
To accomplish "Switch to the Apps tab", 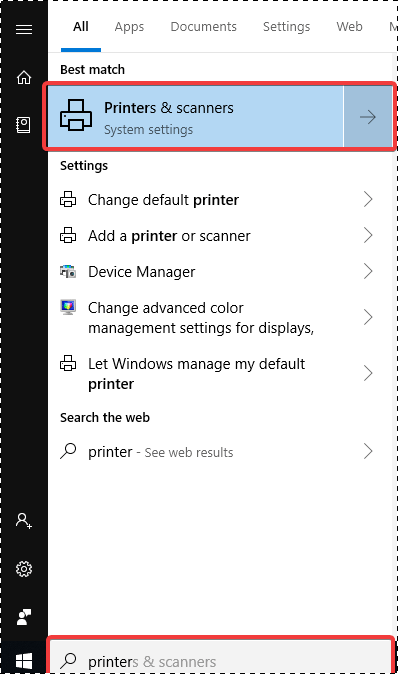I will click(129, 27).
